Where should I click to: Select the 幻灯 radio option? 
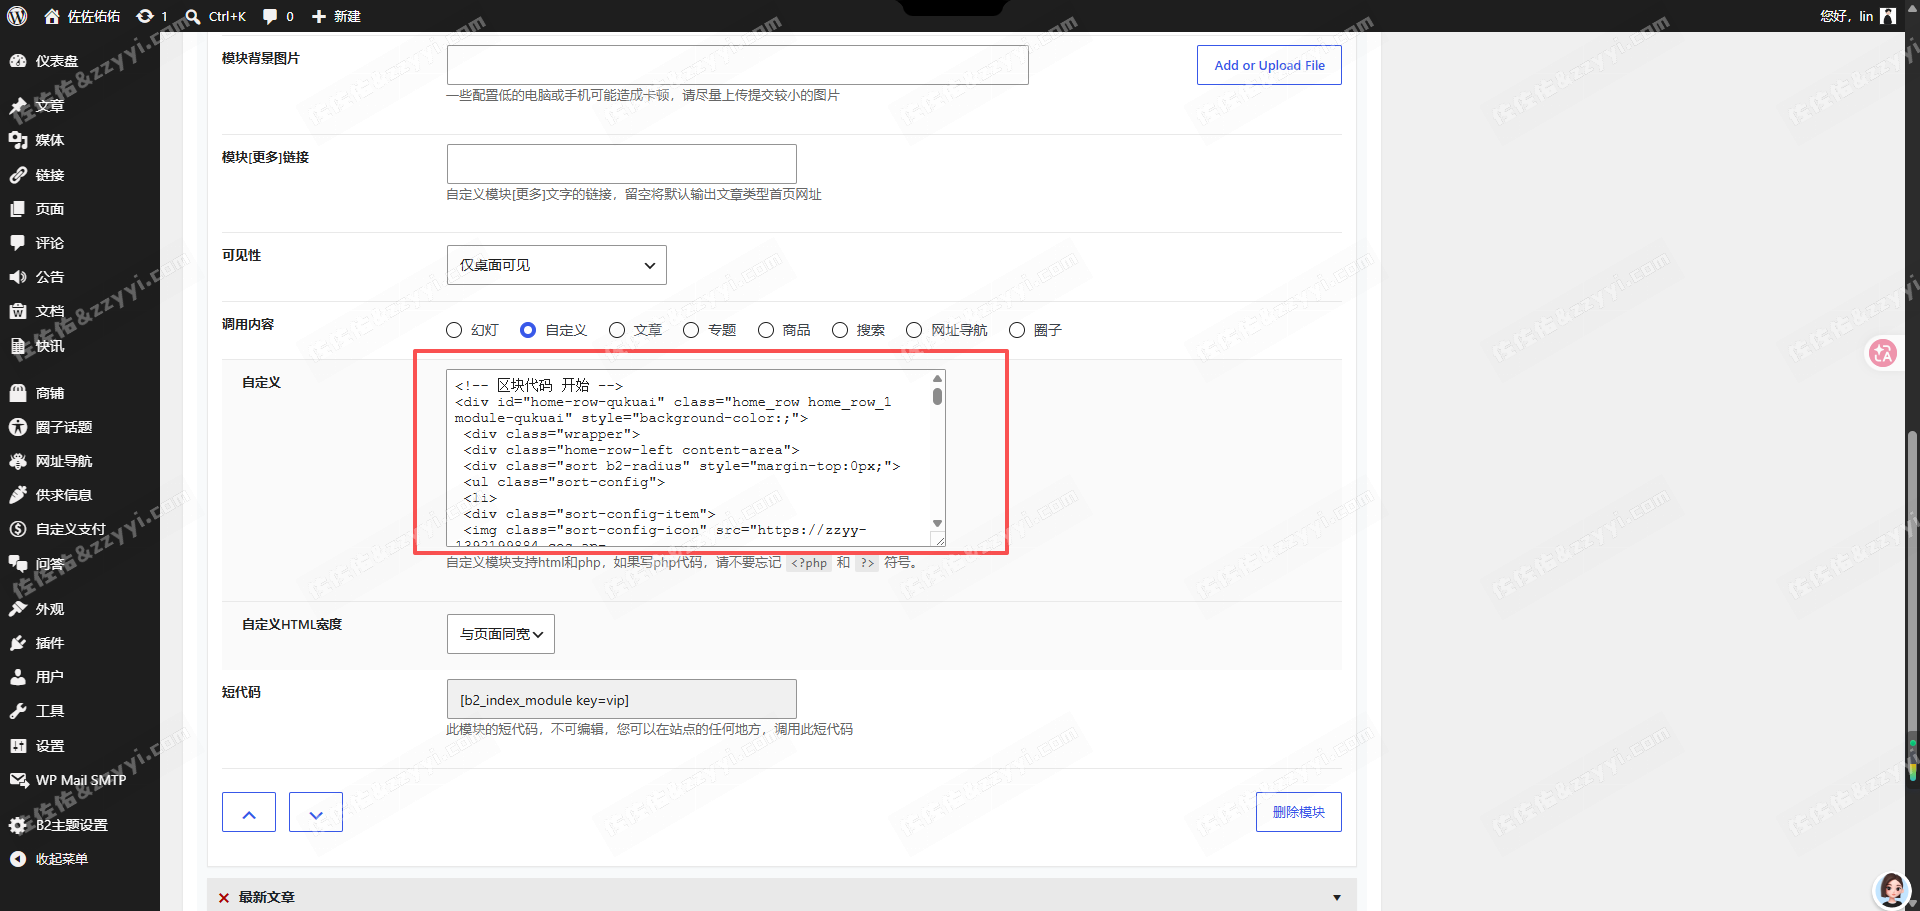(454, 330)
